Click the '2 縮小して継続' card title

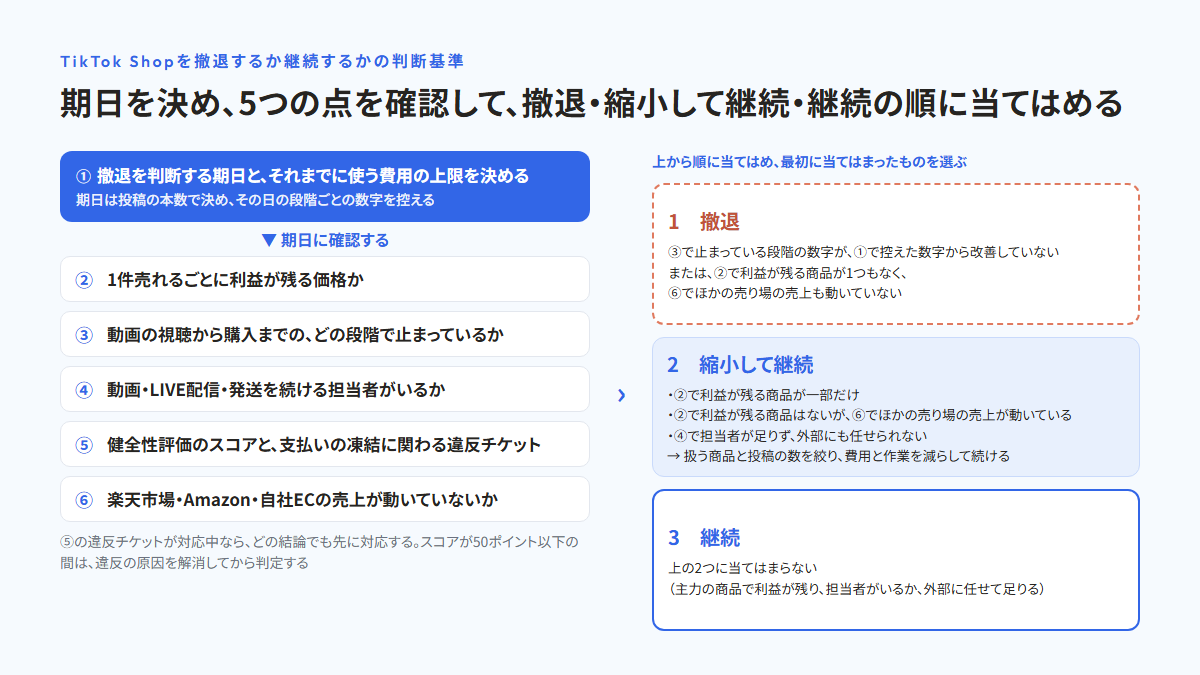click(x=740, y=364)
